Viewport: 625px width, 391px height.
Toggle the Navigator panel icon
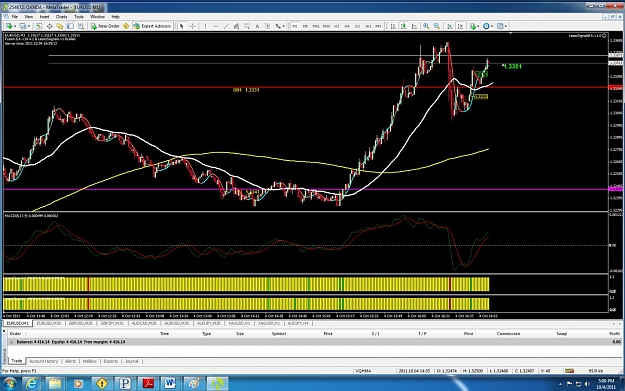click(60, 26)
